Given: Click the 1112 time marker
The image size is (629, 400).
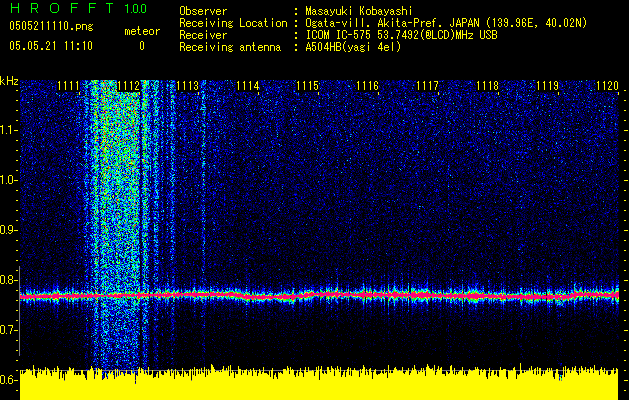Looking at the screenshot, I should click(x=128, y=86).
